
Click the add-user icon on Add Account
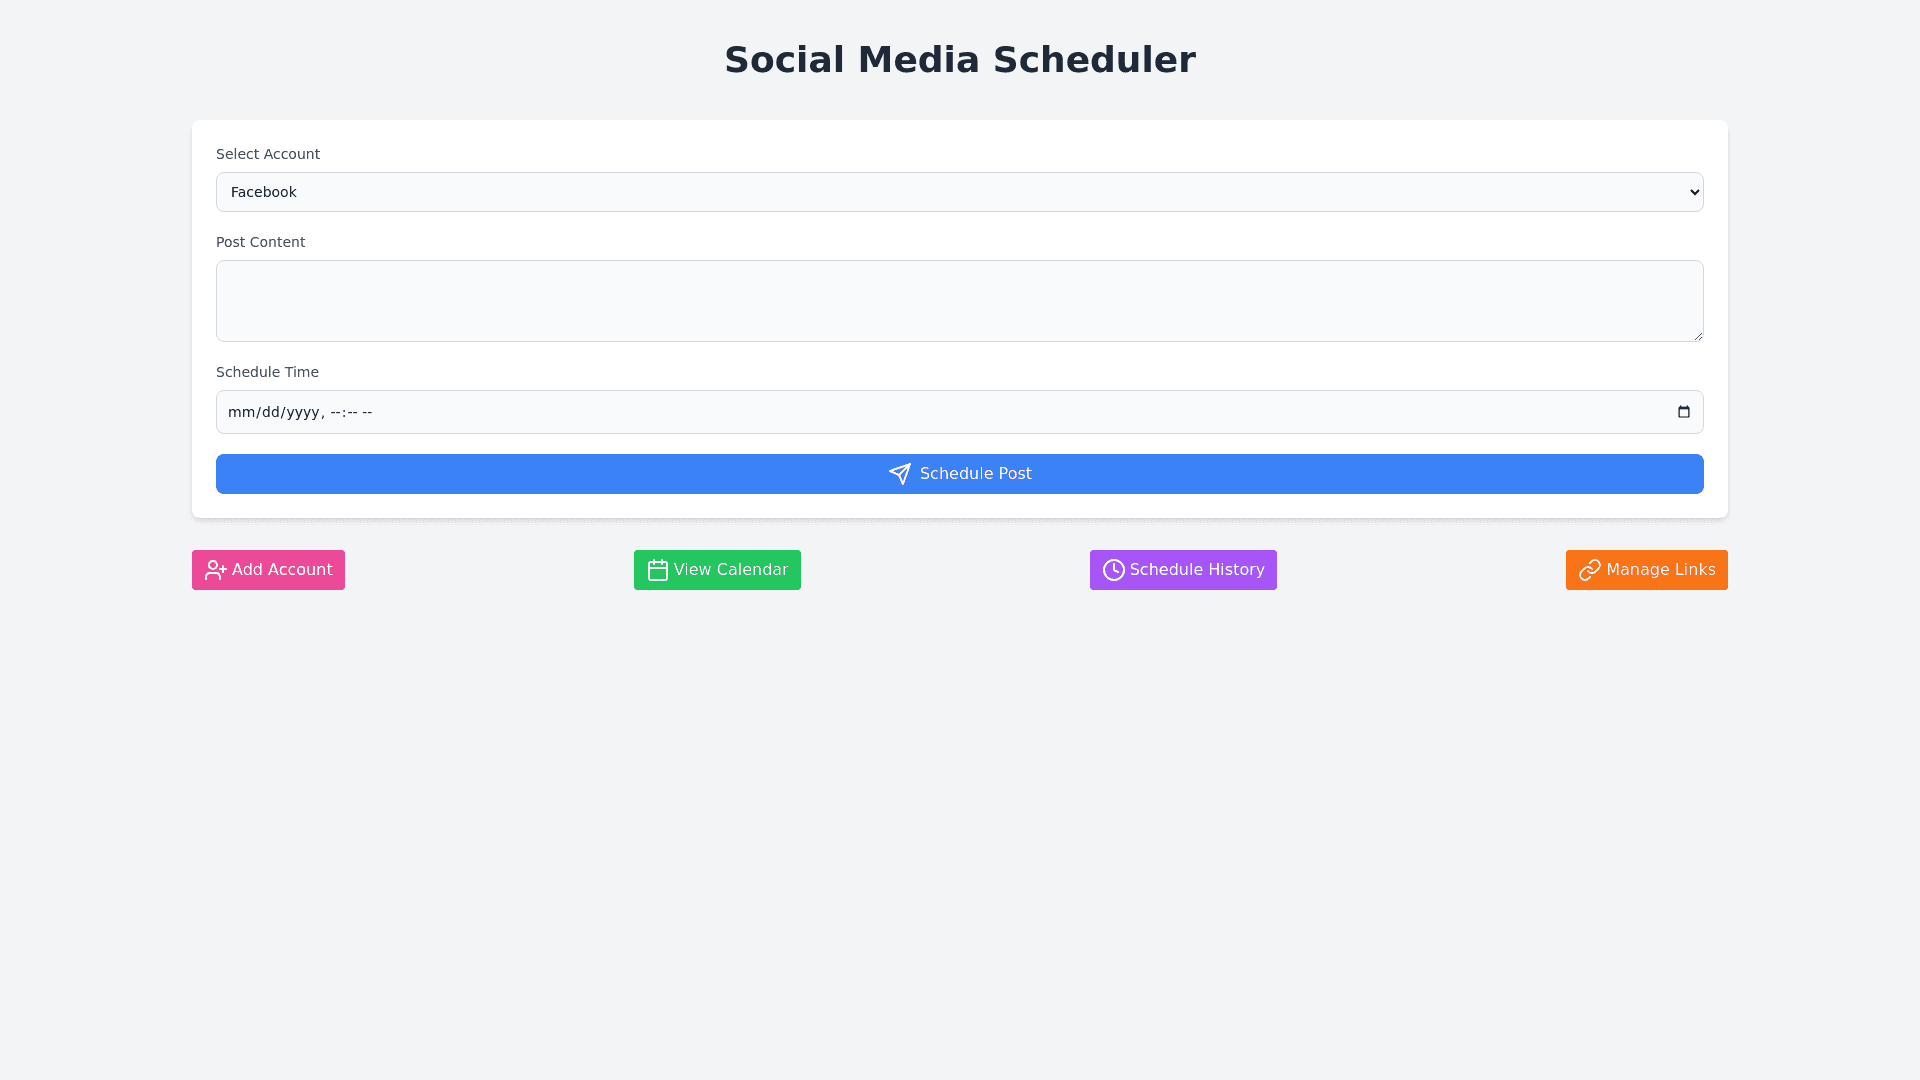[x=215, y=570]
